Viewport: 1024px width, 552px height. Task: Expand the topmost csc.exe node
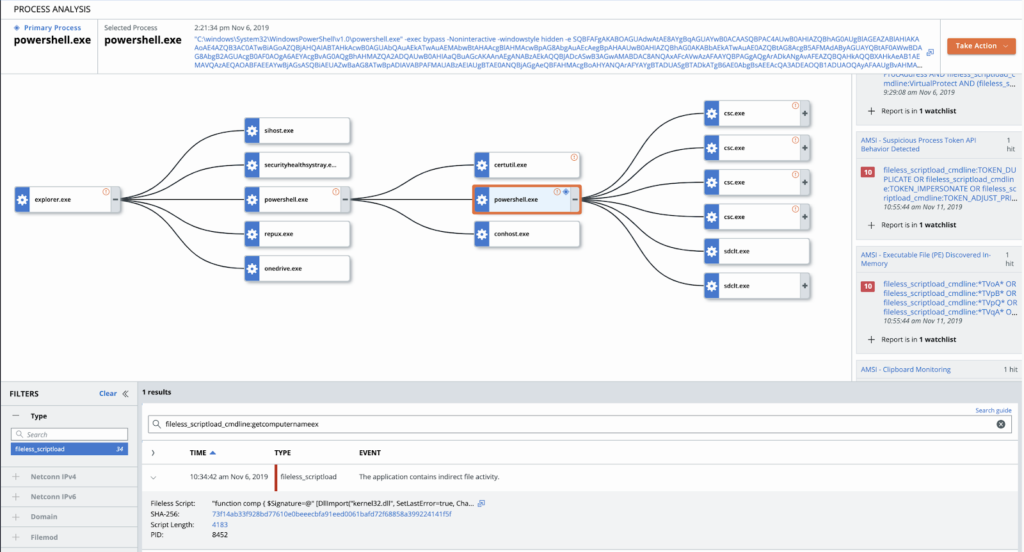click(x=805, y=113)
